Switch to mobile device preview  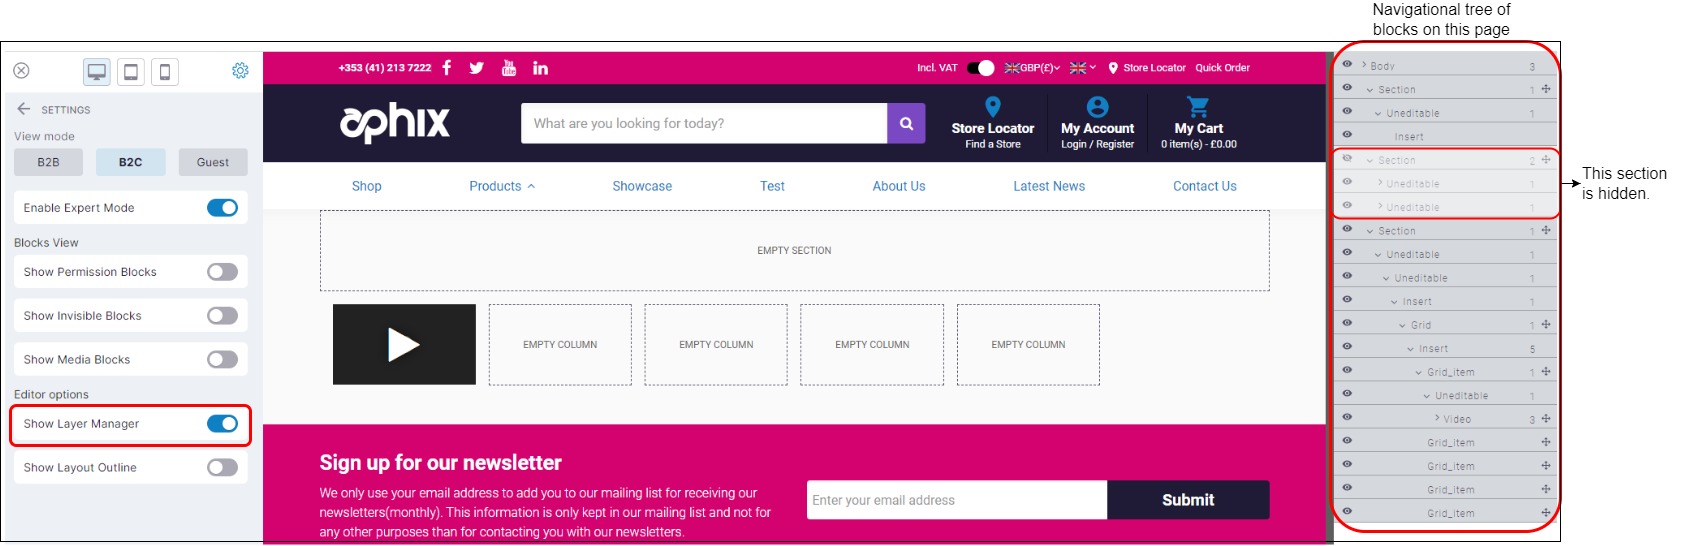(x=165, y=72)
